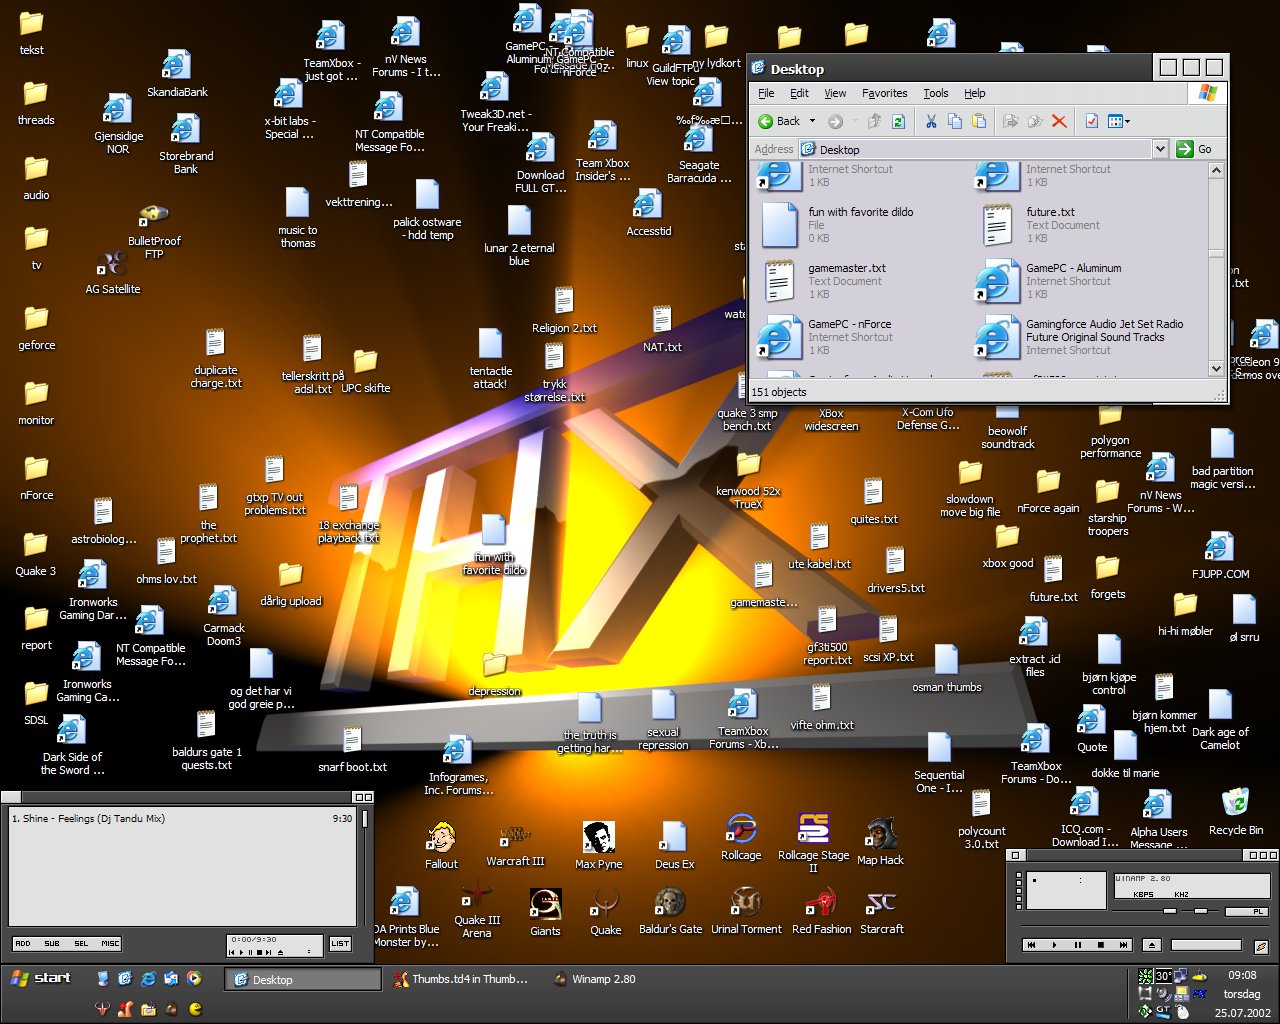Screen dimensions: 1280x1024
Task: Click the Copy toolbar icon in Explorer
Action: (x=955, y=121)
